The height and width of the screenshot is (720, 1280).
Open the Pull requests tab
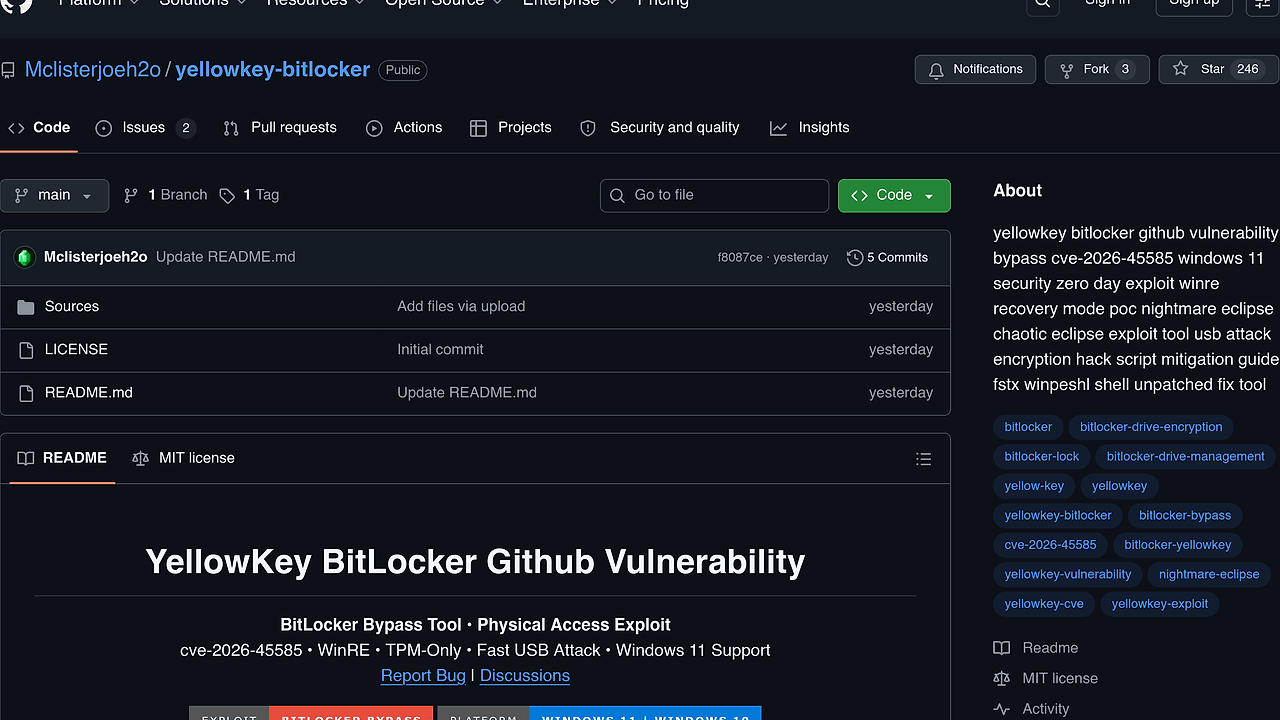(280, 128)
